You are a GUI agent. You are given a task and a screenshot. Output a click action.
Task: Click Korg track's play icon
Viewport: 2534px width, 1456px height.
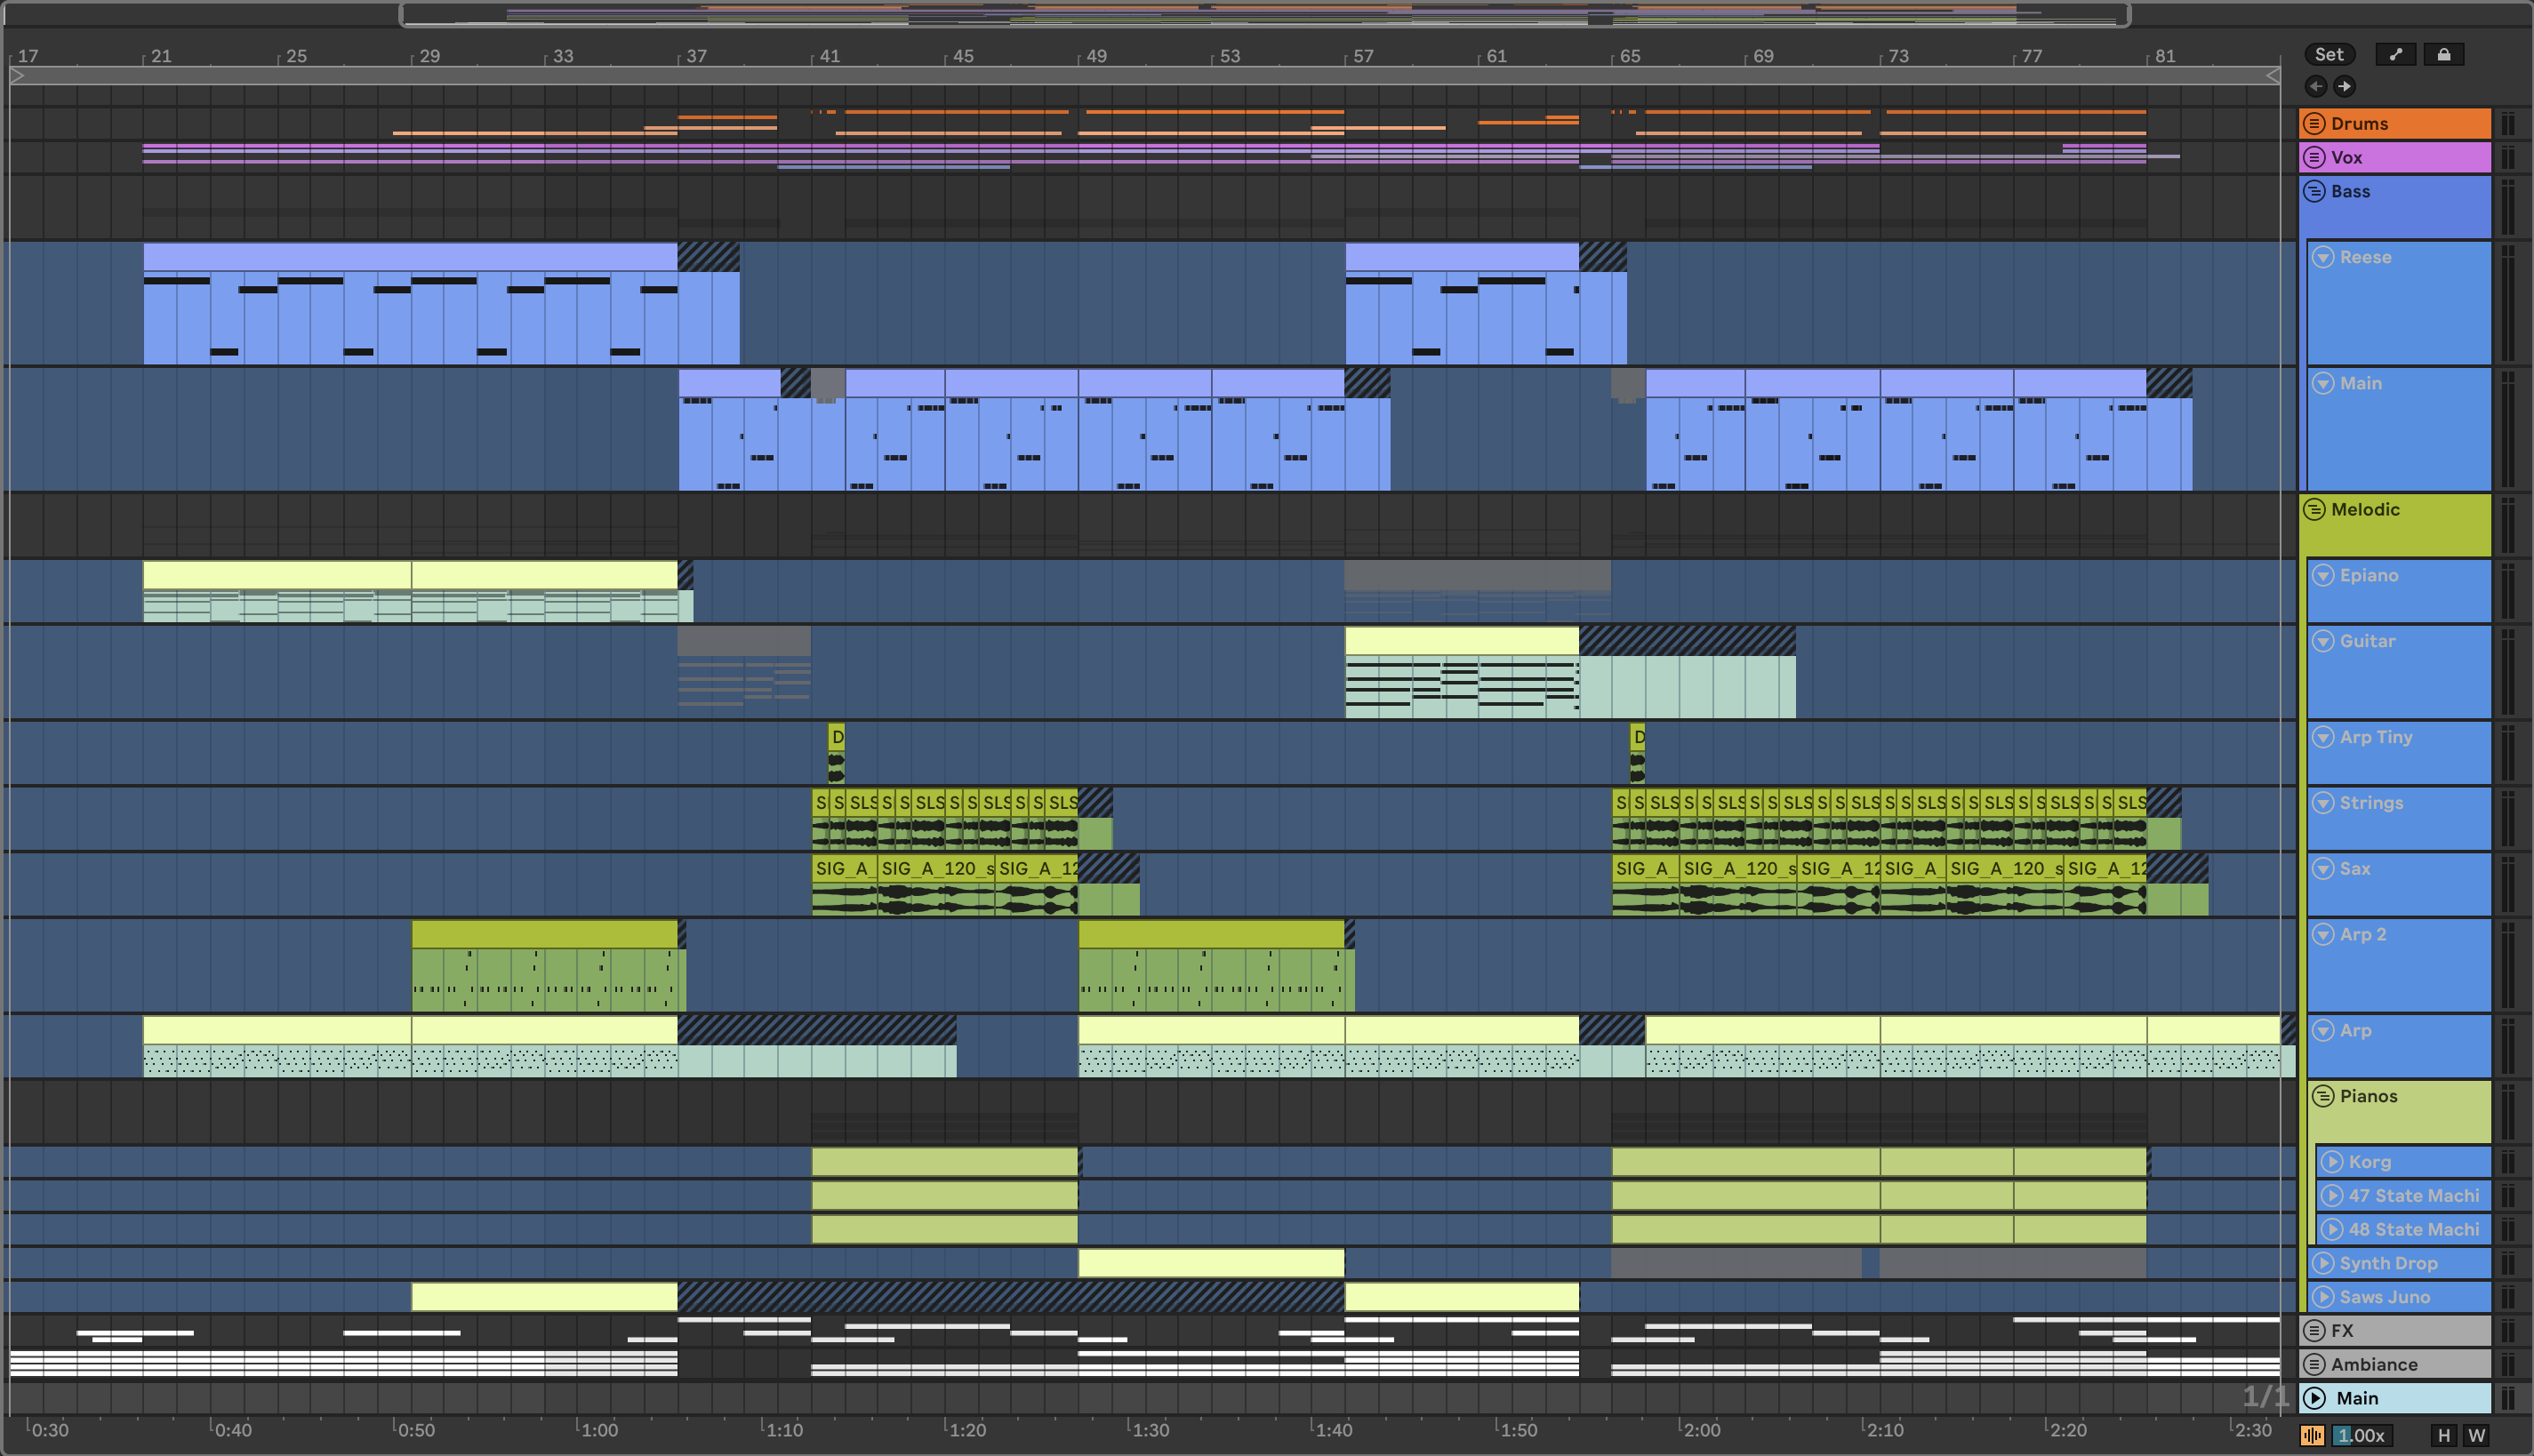2332,1162
